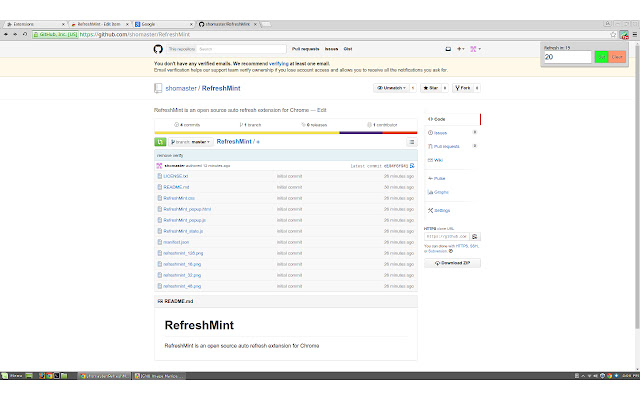
Task: Open the Chrome hamburger menu
Action: pos(635,35)
